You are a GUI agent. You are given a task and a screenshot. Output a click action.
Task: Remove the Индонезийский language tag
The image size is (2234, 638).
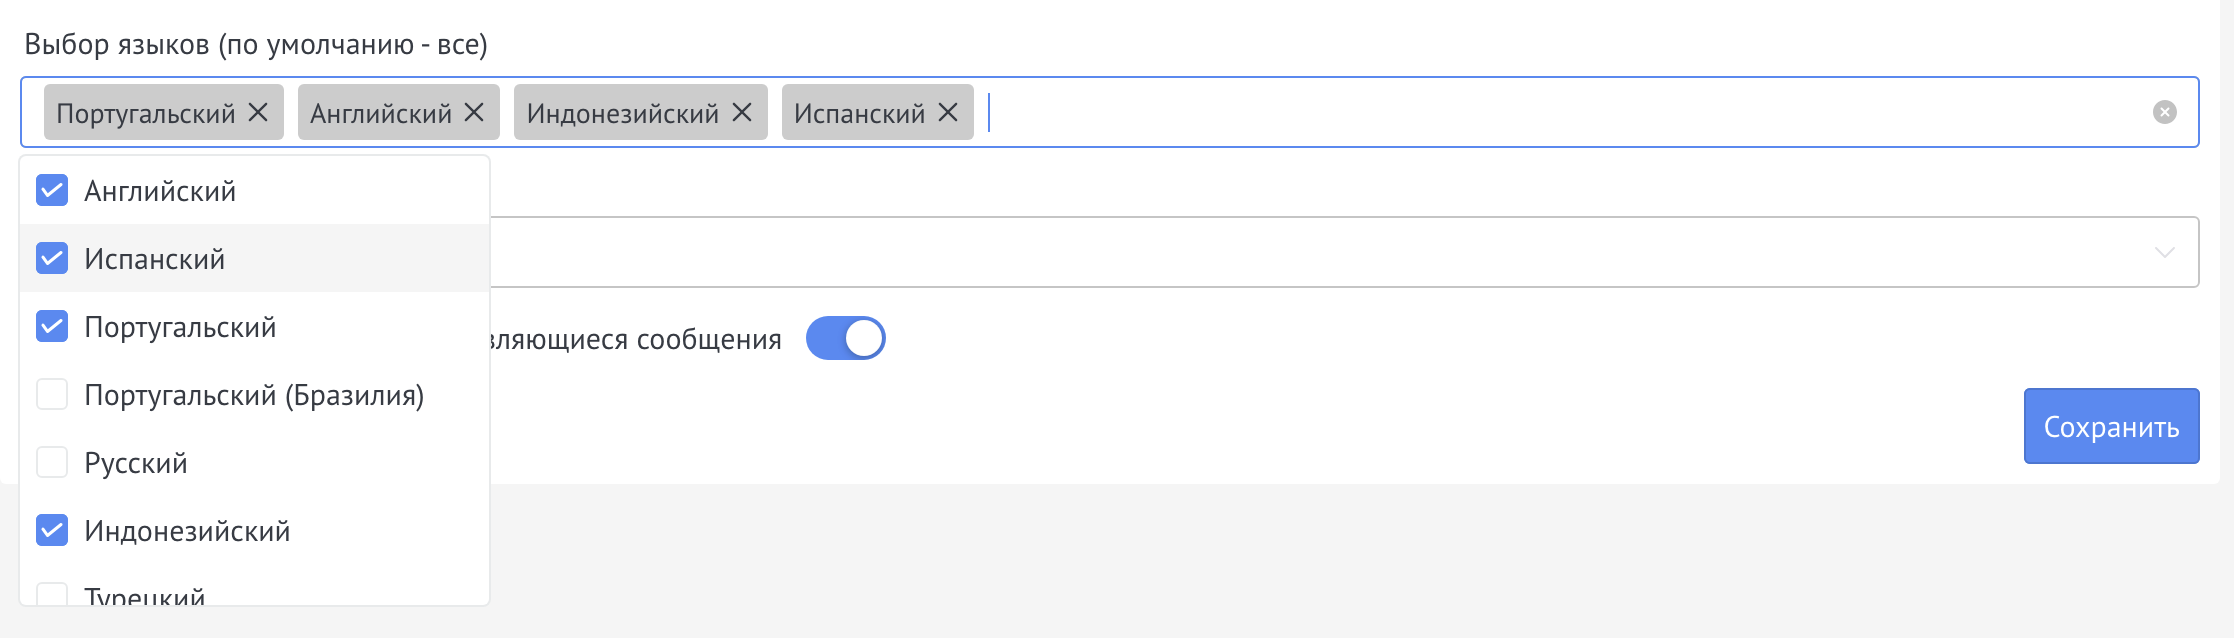point(740,113)
